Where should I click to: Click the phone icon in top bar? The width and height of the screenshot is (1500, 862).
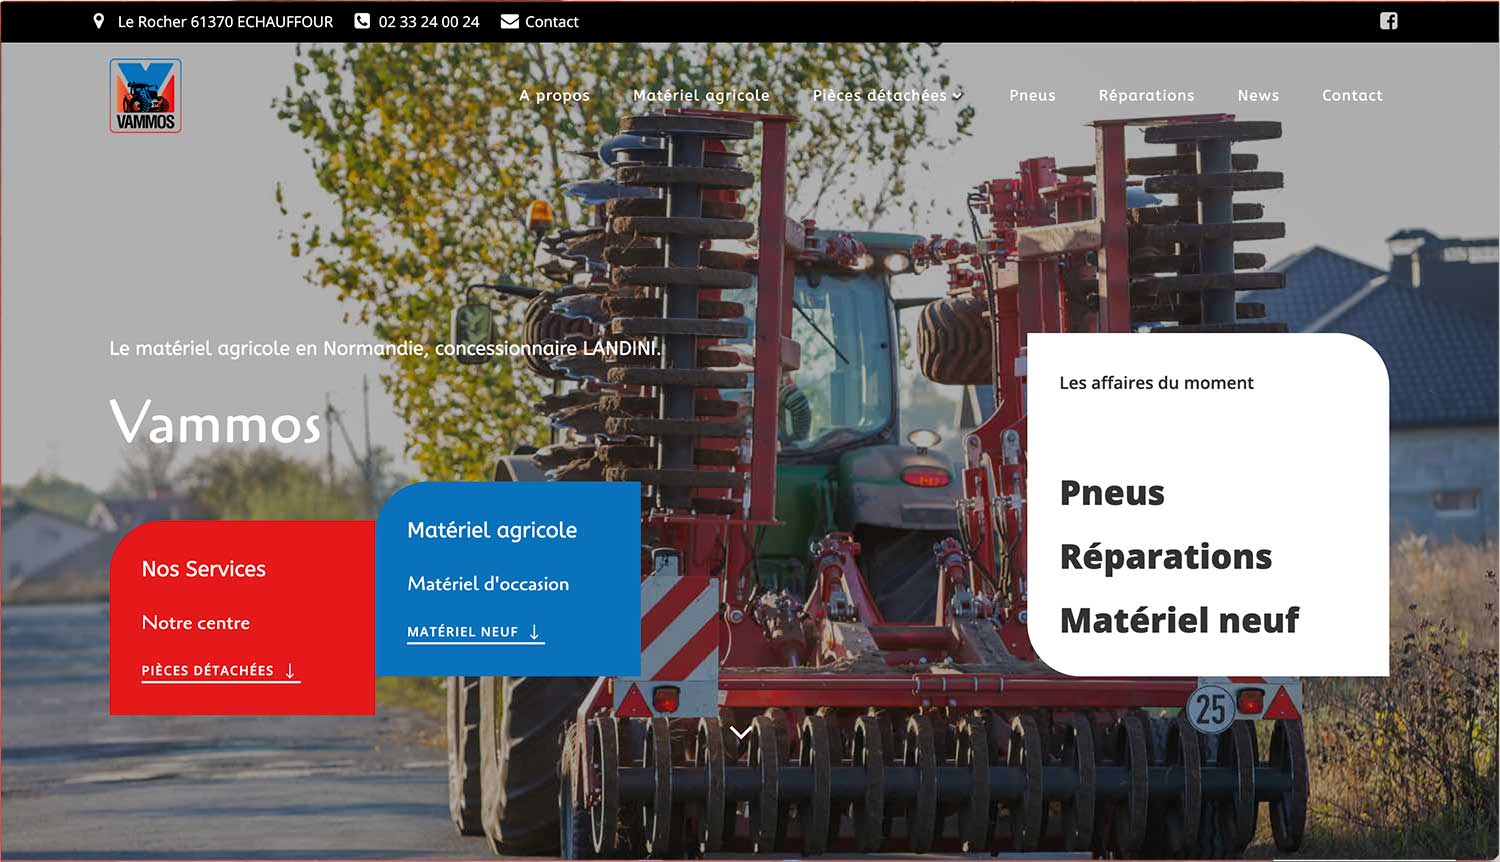pos(362,21)
